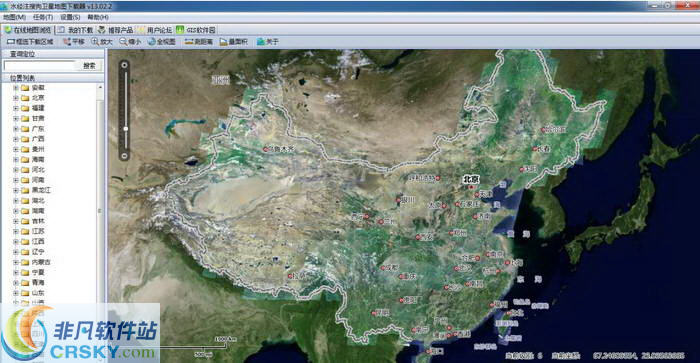Viewport: 700px width, 363px height.
Task: Select the 宁夏 entry in the list
Action: [38, 272]
